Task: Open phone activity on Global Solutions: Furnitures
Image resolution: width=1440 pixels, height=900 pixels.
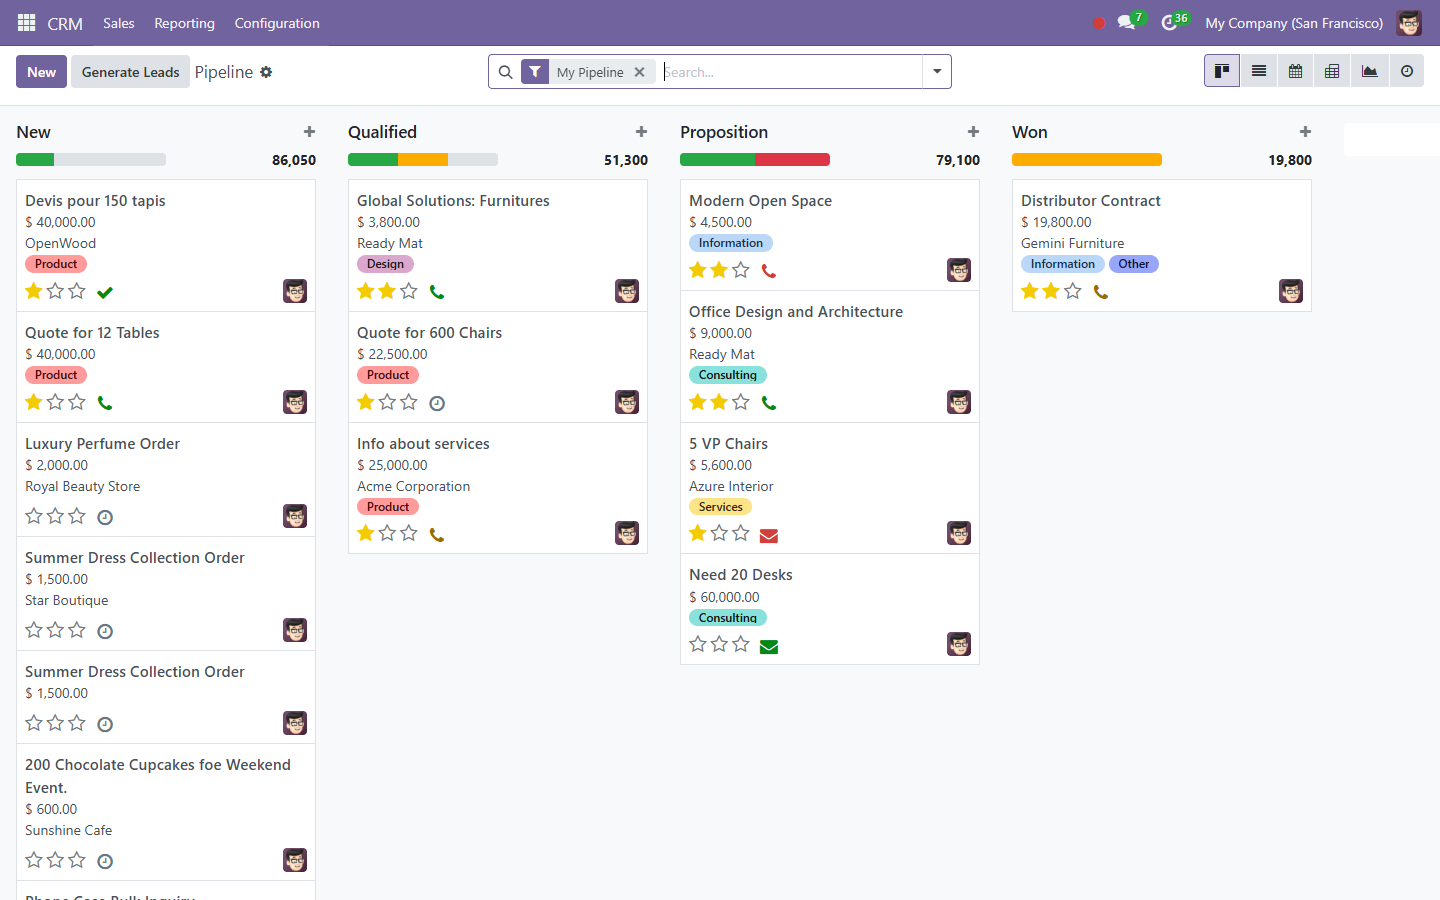Action: (437, 293)
